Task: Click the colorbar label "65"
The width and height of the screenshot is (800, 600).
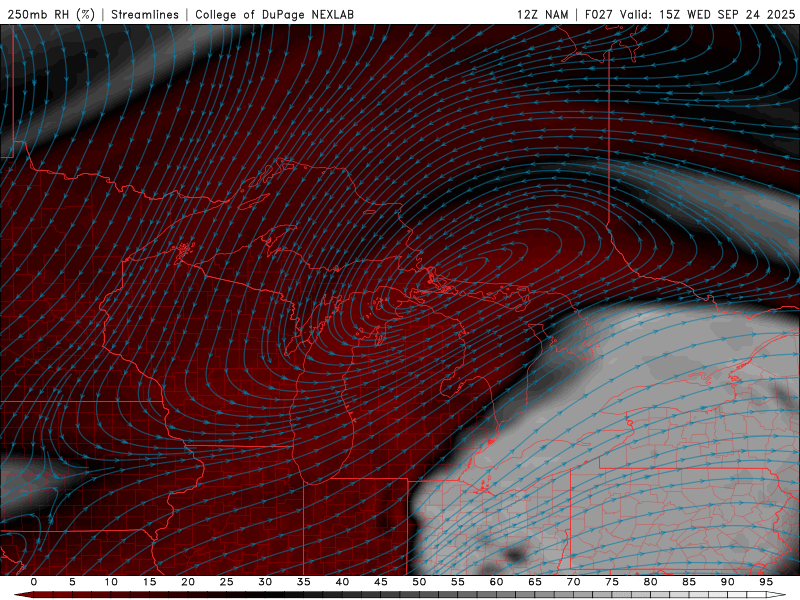Action: pos(535,582)
